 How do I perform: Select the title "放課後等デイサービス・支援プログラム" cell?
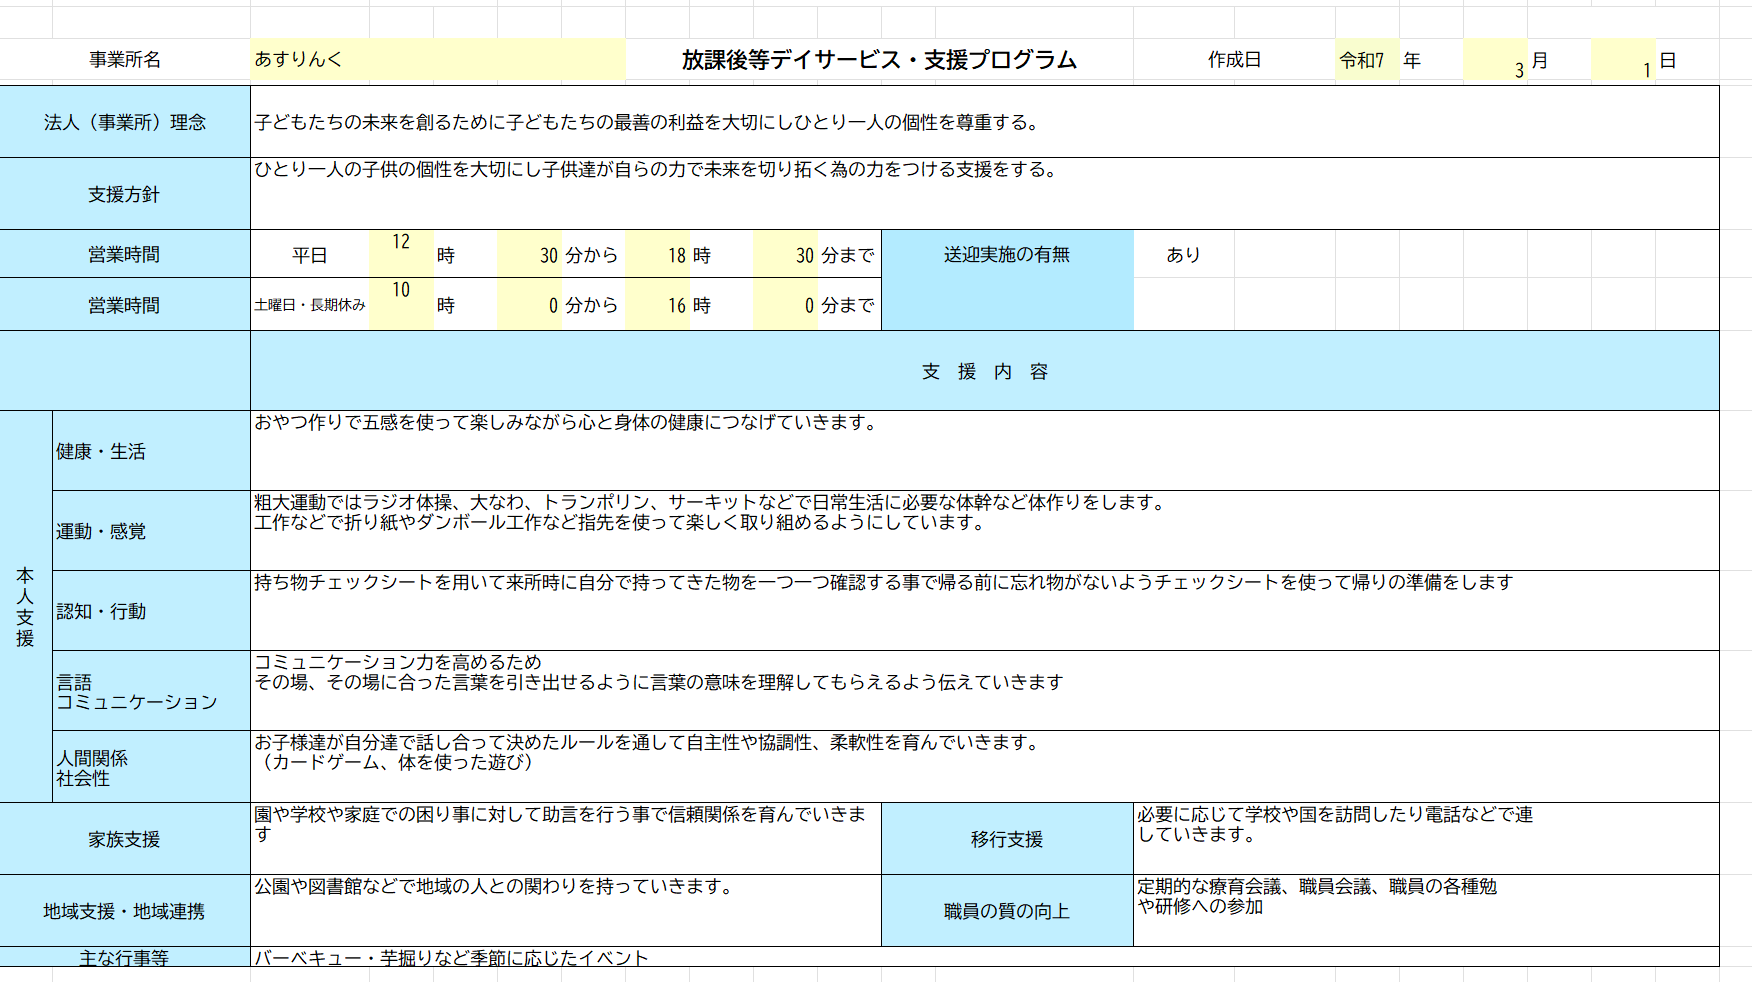(x=878, y=60)
